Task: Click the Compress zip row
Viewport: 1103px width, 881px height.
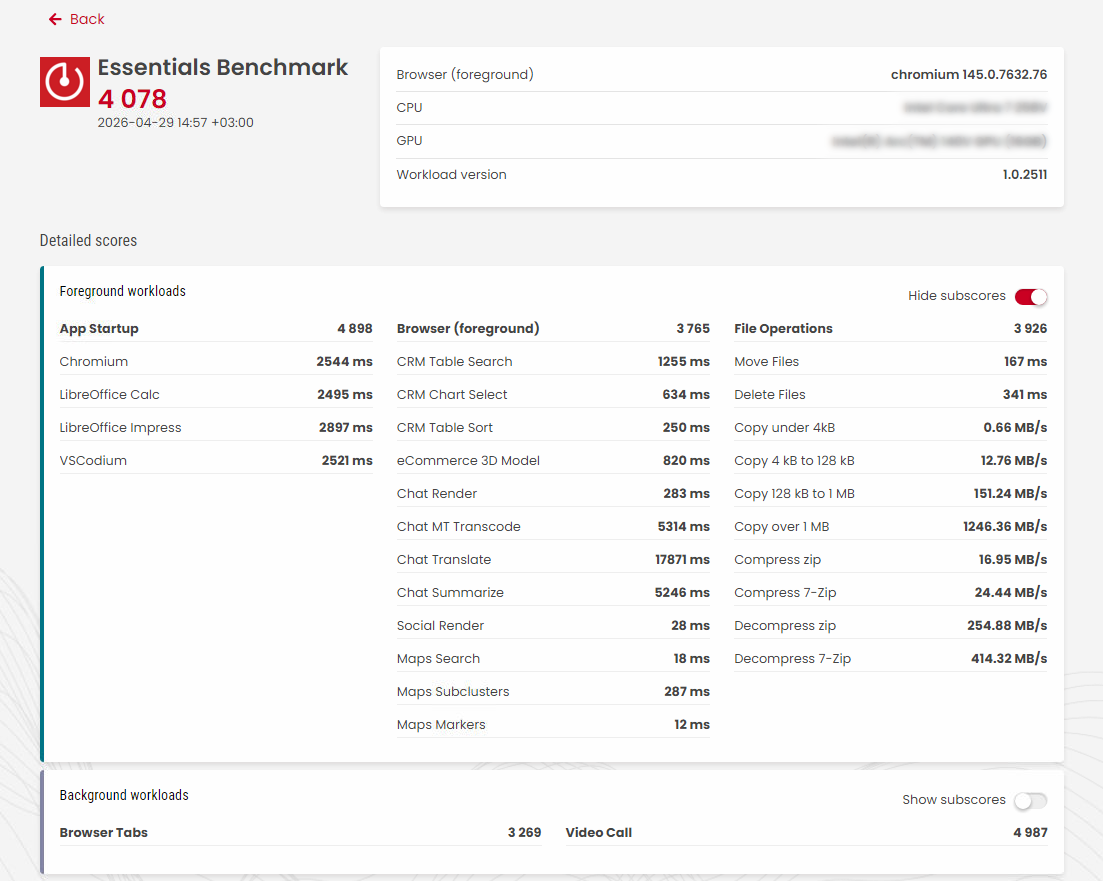Action: click(891, 560)
